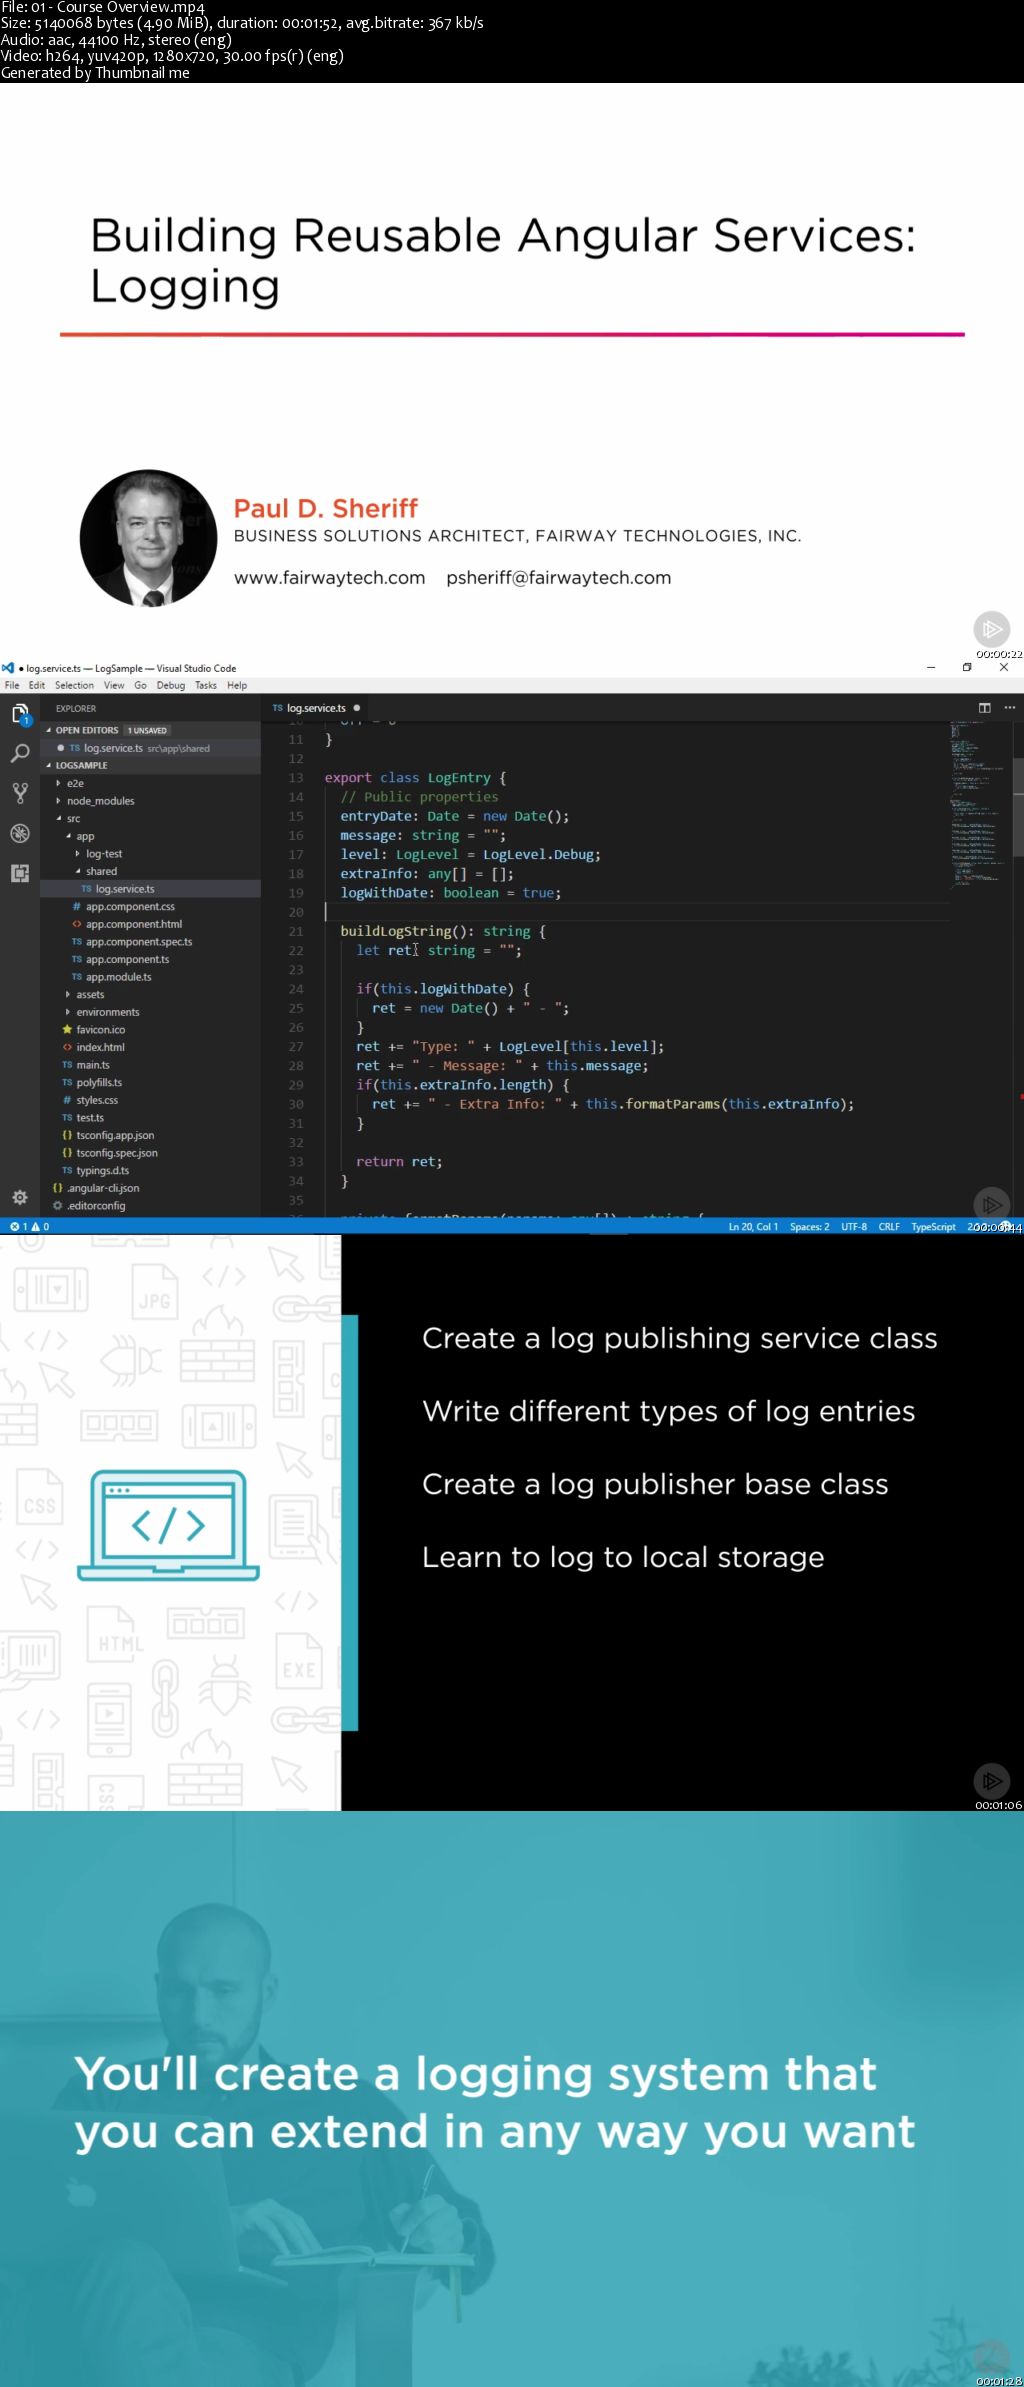Expand the assets folder

(68, 994)
